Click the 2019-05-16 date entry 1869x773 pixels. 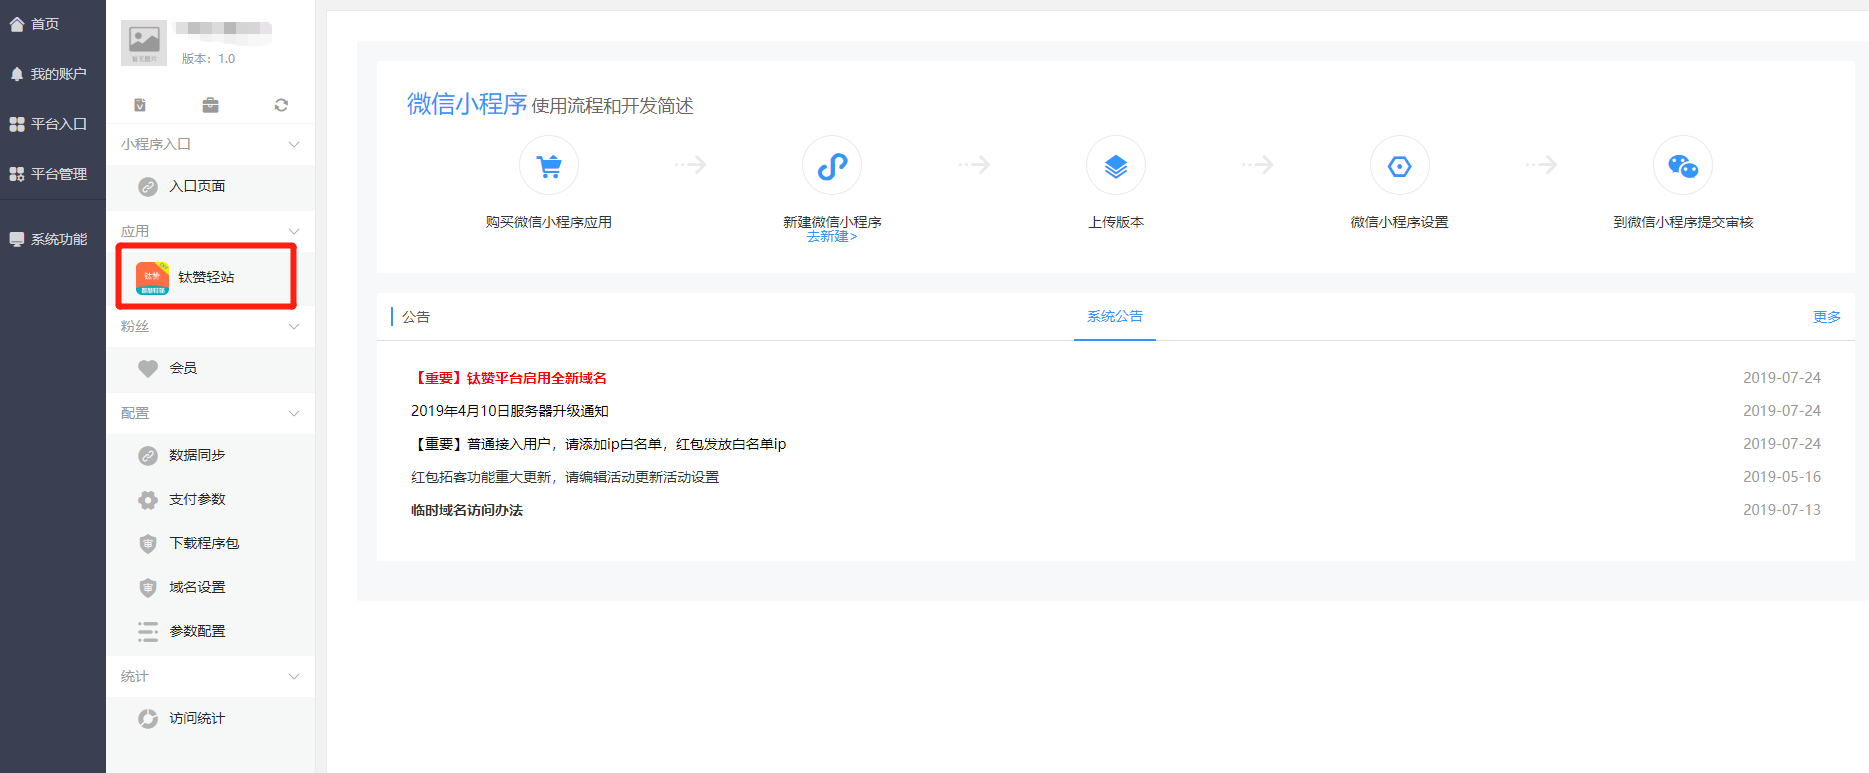(x=1782, y=477)
